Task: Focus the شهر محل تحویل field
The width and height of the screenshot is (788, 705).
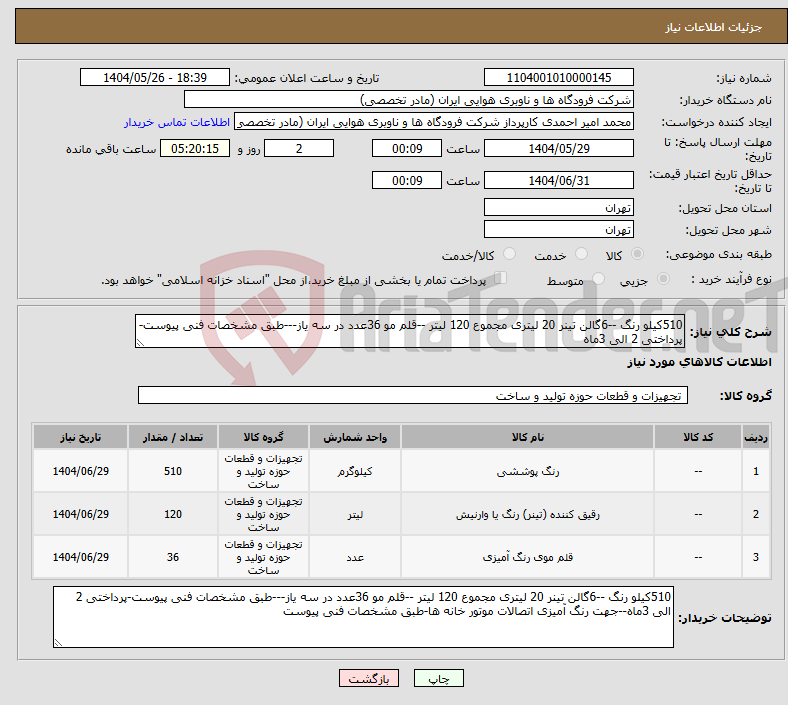Action: pyautogui.click(x=557, y=230)
